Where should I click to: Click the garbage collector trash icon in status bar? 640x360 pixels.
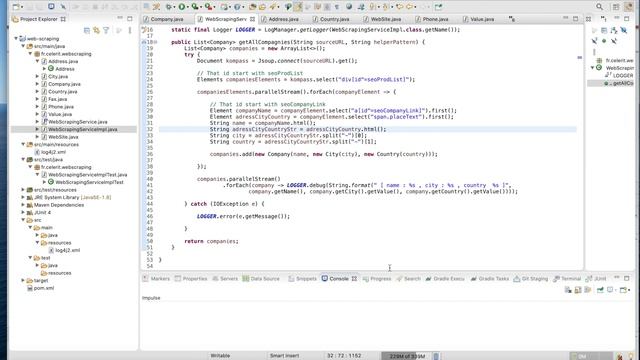(x=436, y=356)
